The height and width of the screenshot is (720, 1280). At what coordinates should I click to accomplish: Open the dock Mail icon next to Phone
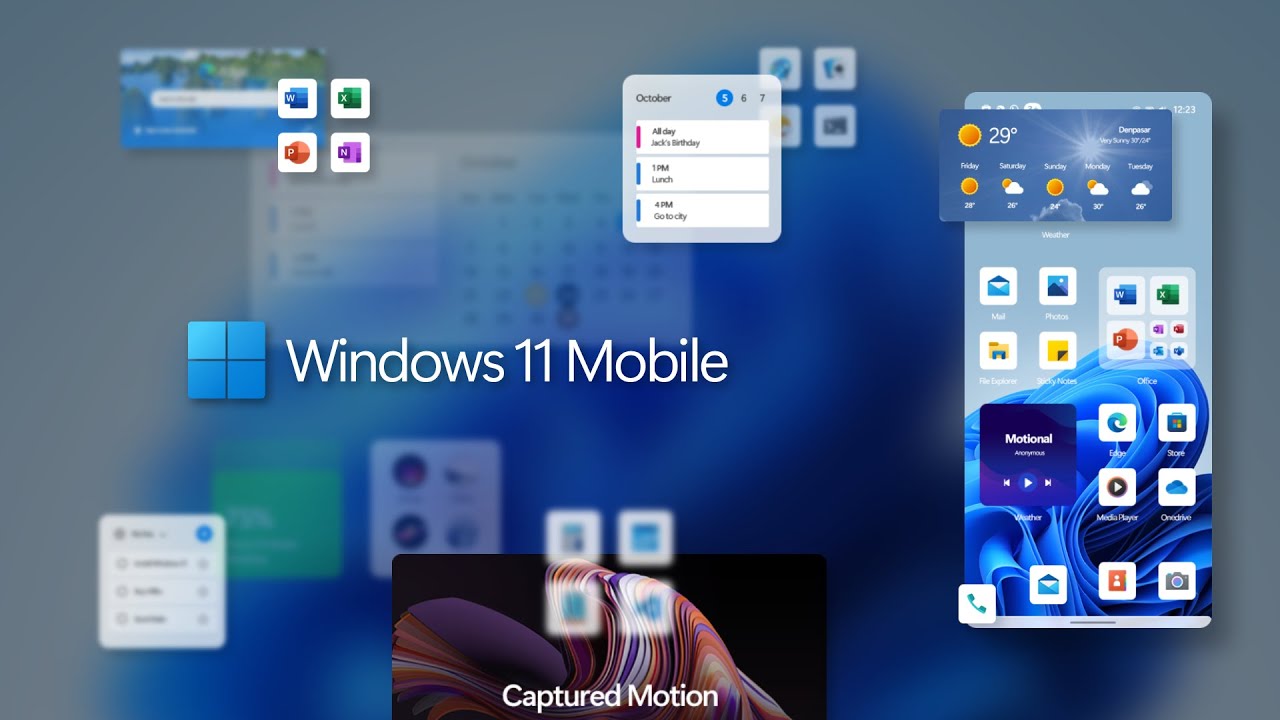[1048, 583]
